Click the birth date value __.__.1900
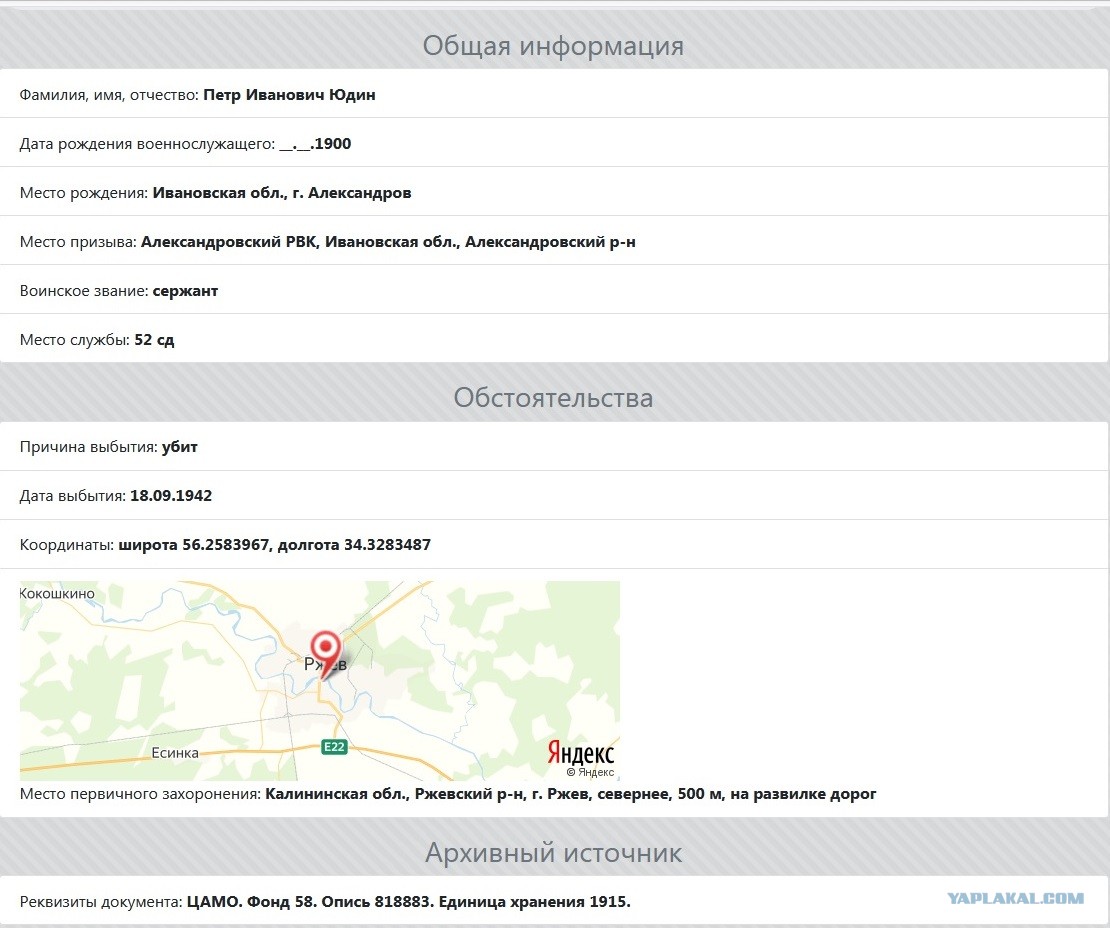The width and height of the screenshot is (1110, 928). click(316, 144)
